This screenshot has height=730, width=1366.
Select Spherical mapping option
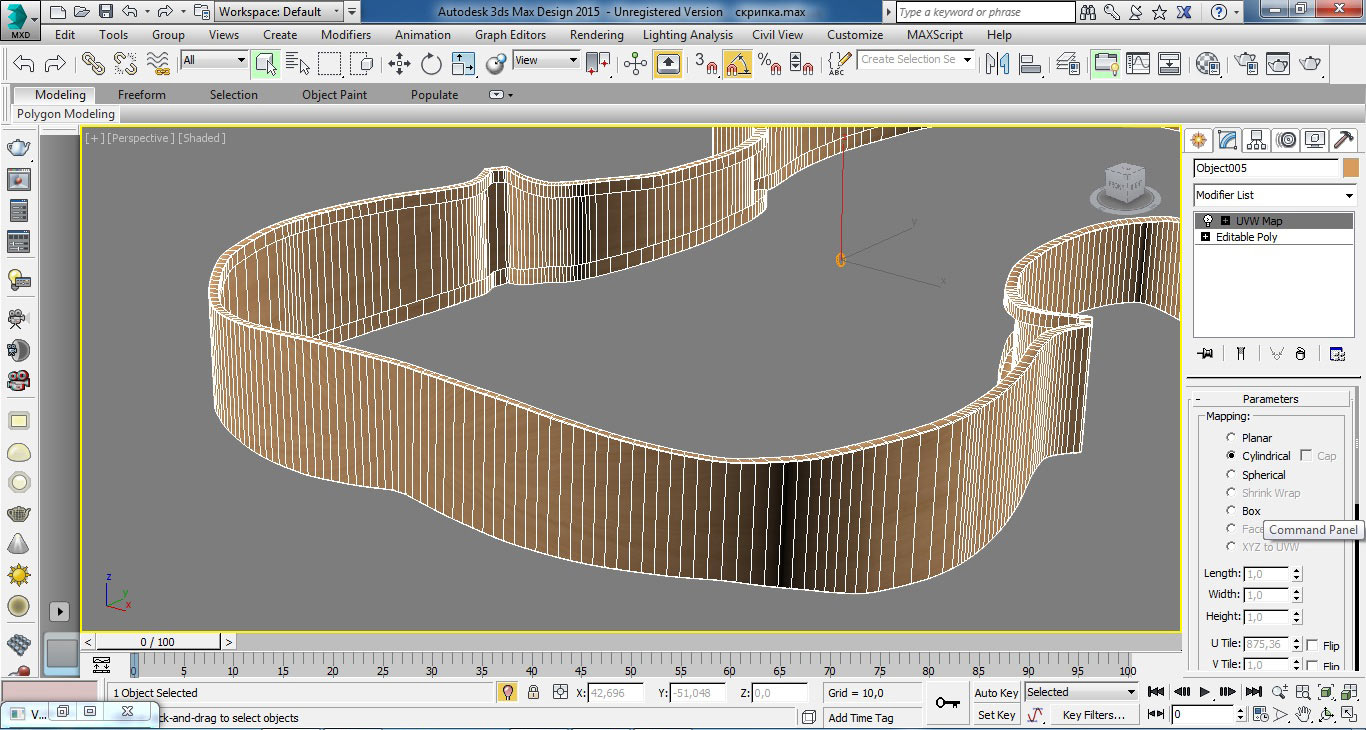1231,475
